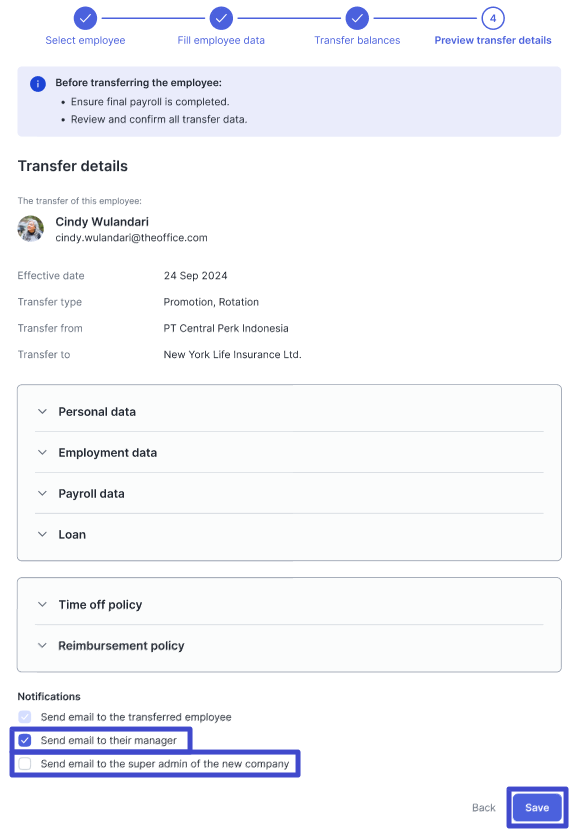575x832 pixels.
Task: Go to Select employee step label
Action: 85,40
